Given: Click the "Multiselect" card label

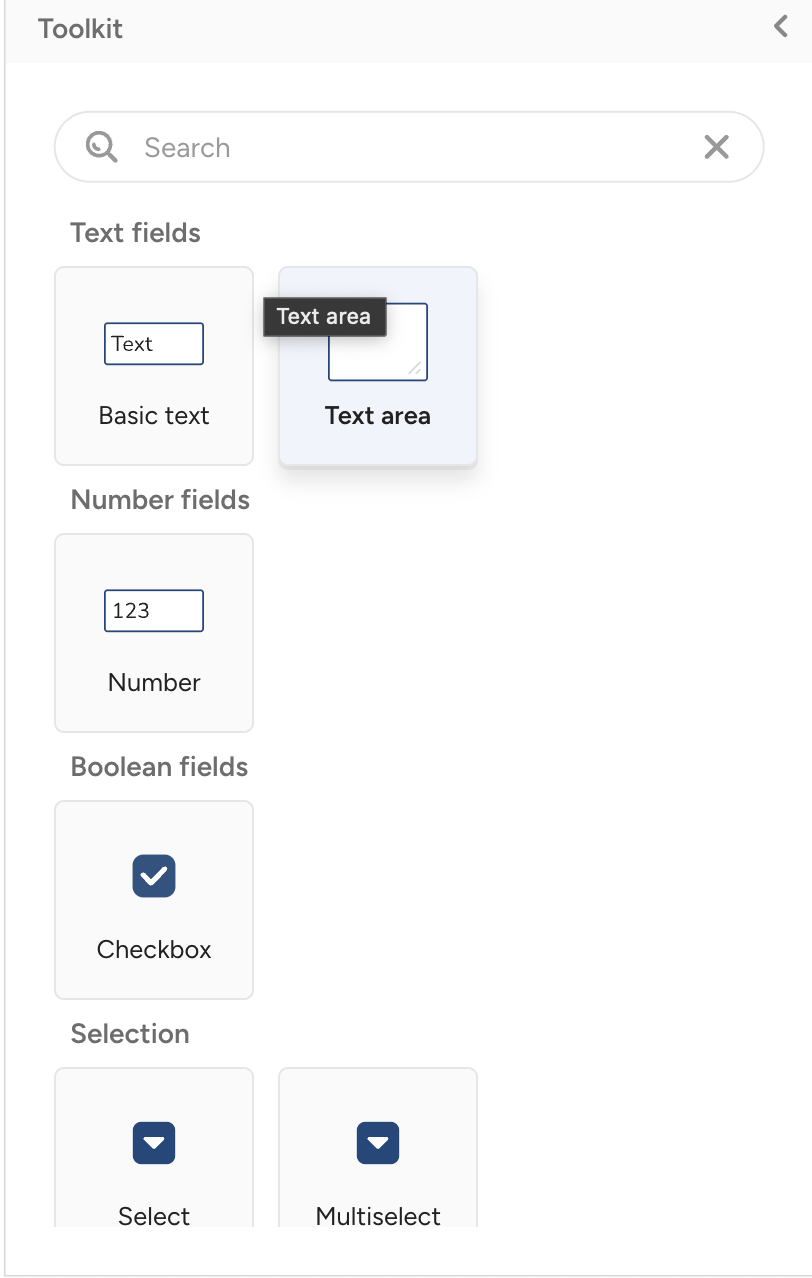Looking at the screenshot, I should [378, 1216].
